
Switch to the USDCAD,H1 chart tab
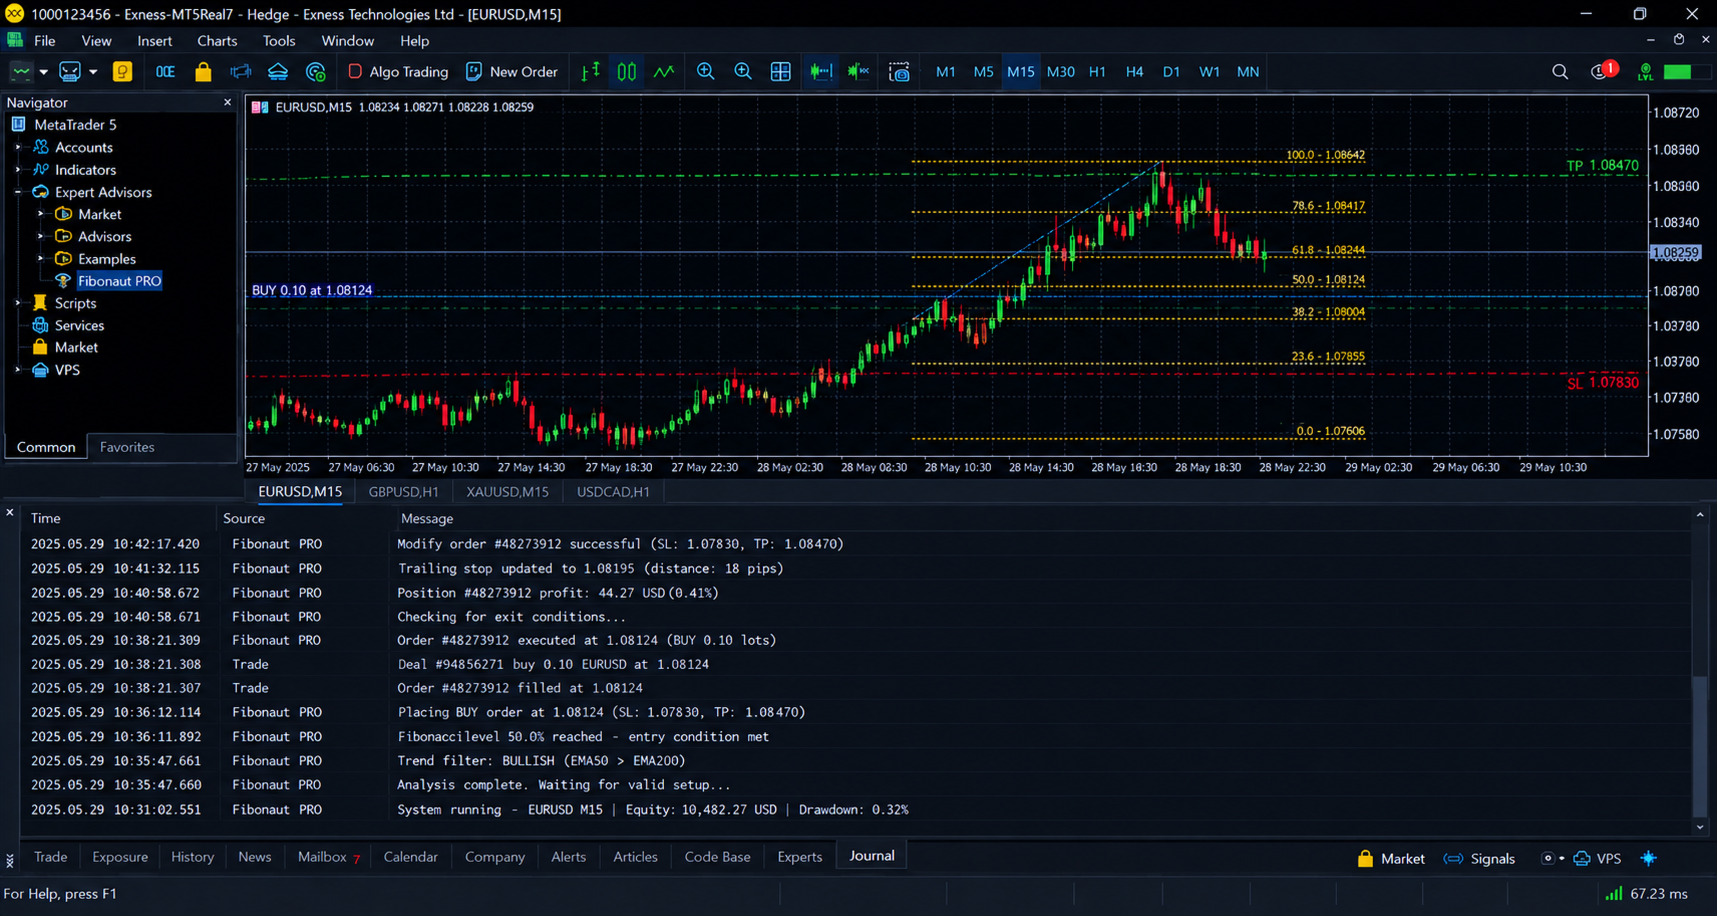(x=613, y=492)
